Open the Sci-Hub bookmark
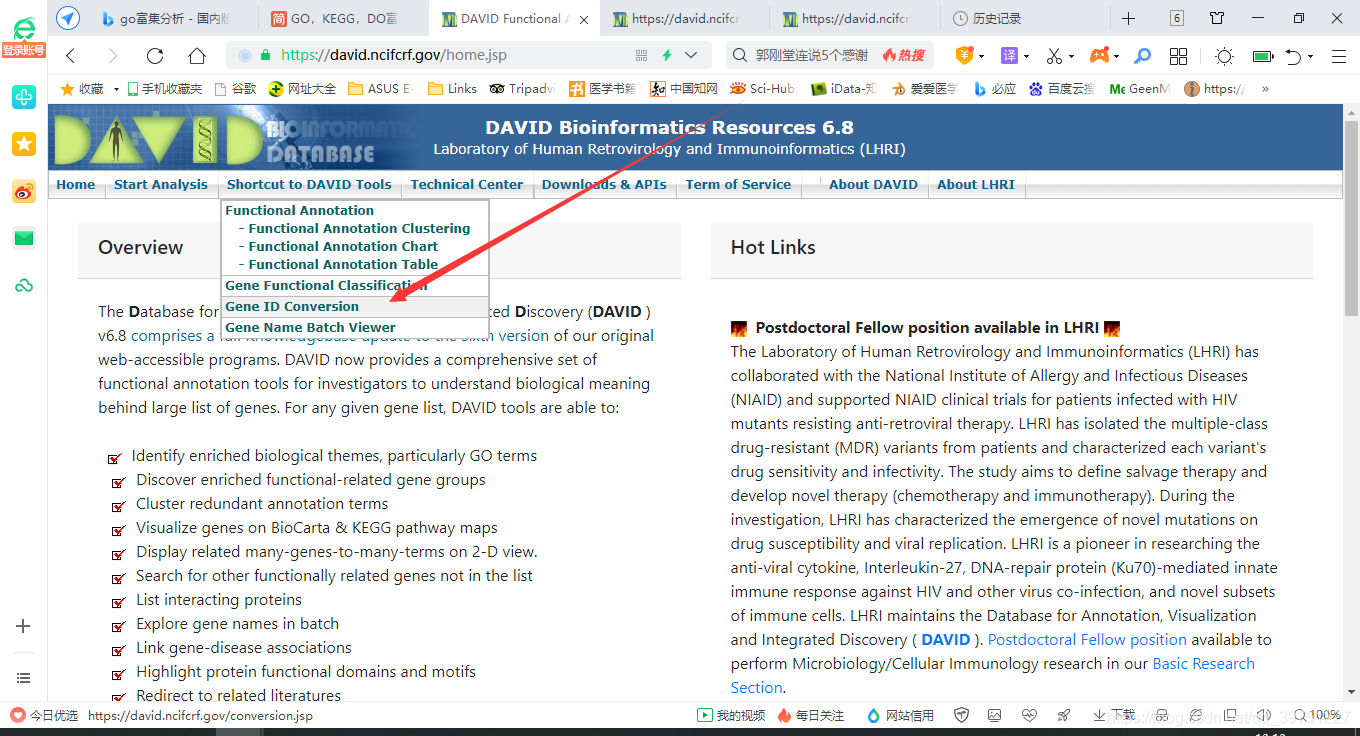This screenshot has width=1360, height=736. tap(763, 89)
